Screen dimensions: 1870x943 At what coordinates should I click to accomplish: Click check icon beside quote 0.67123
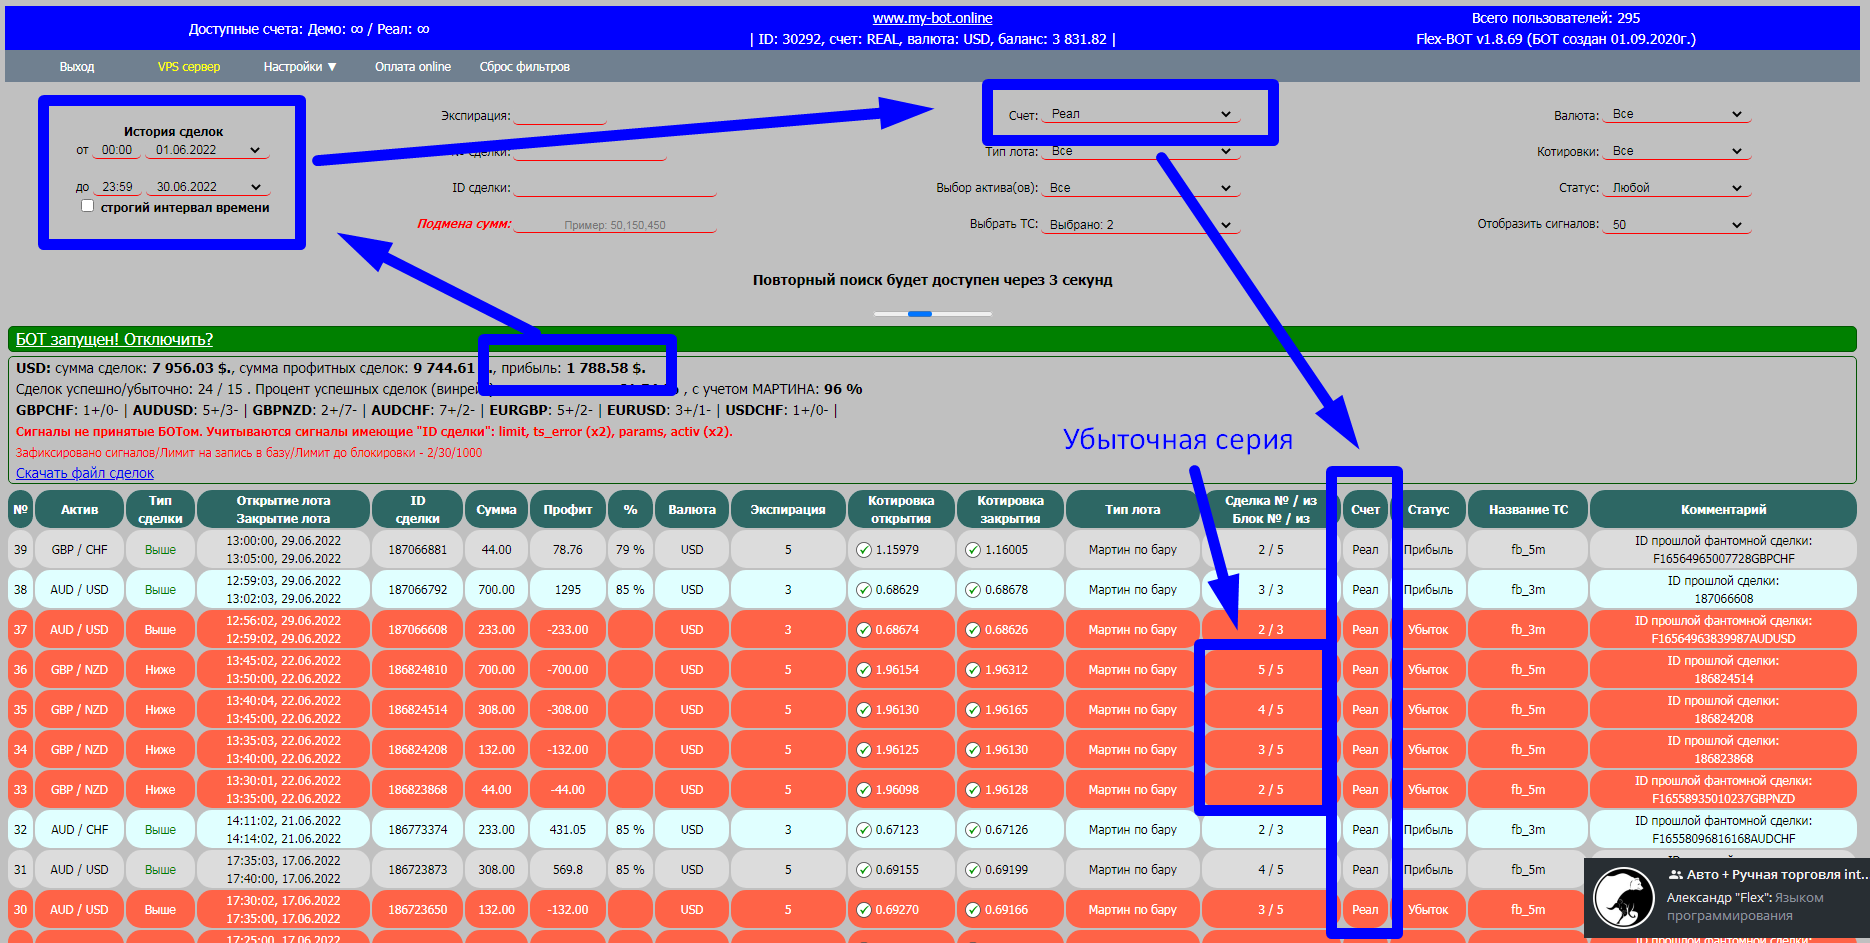[x=864, y=829]
